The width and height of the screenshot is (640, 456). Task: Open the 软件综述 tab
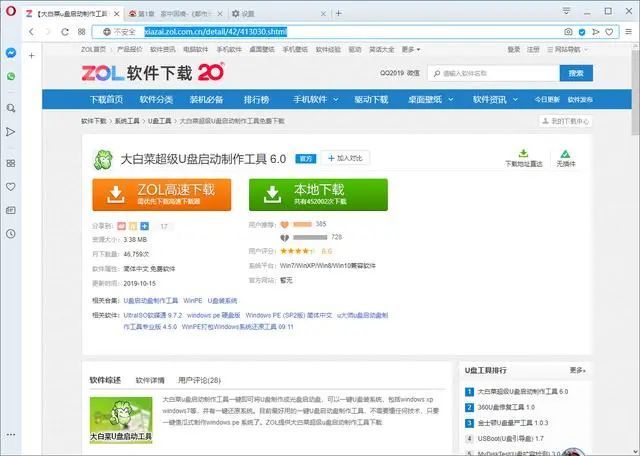[x=105, y=380]
